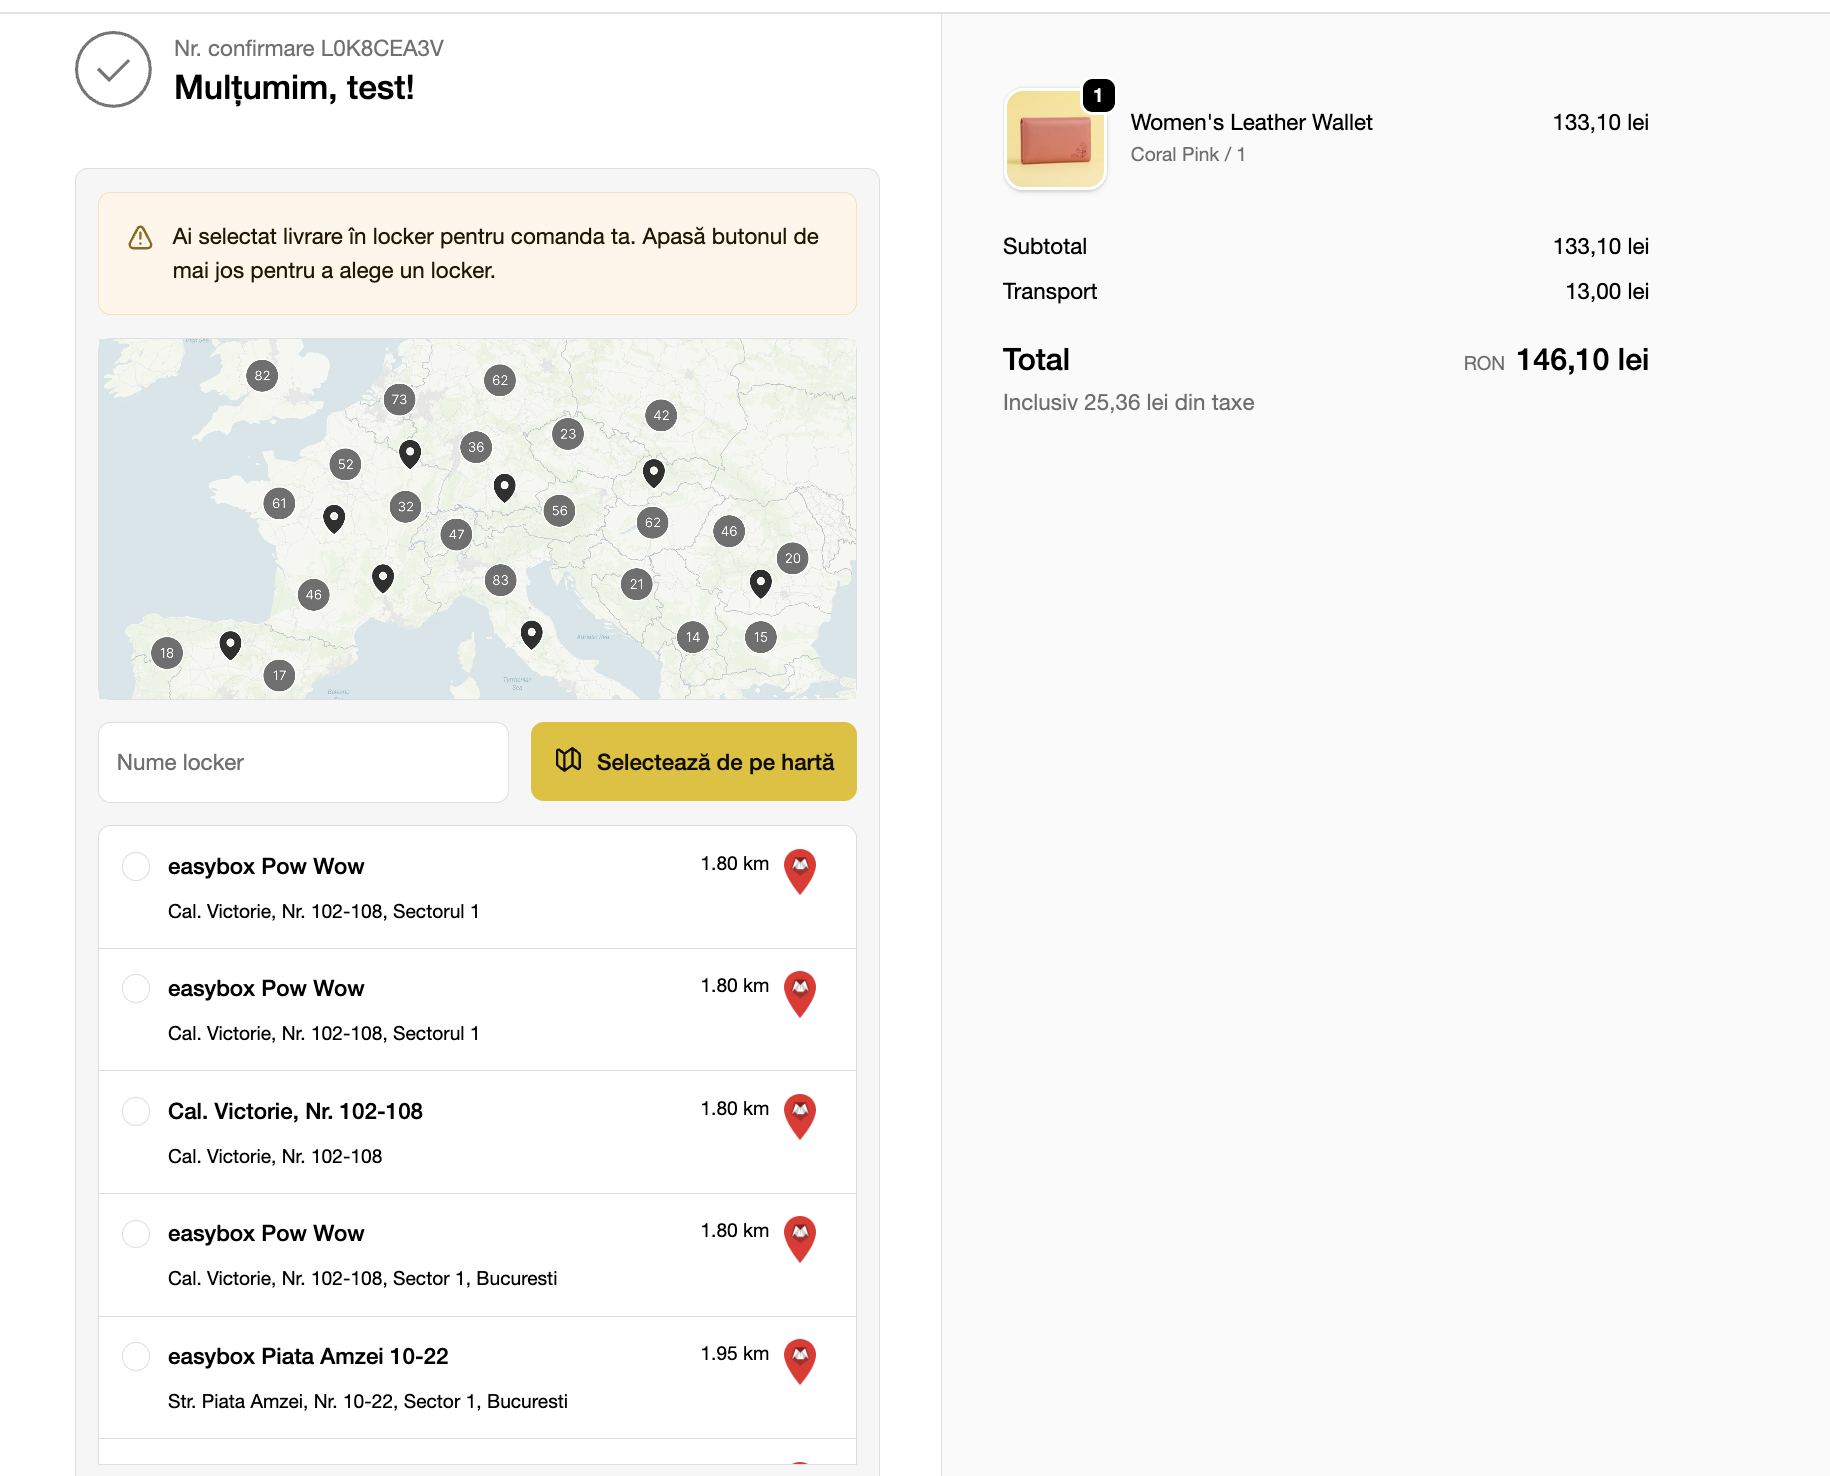Click red pin icon of first easybox Pow Wow
The image size is (1830, 1476).
[800, 871]
